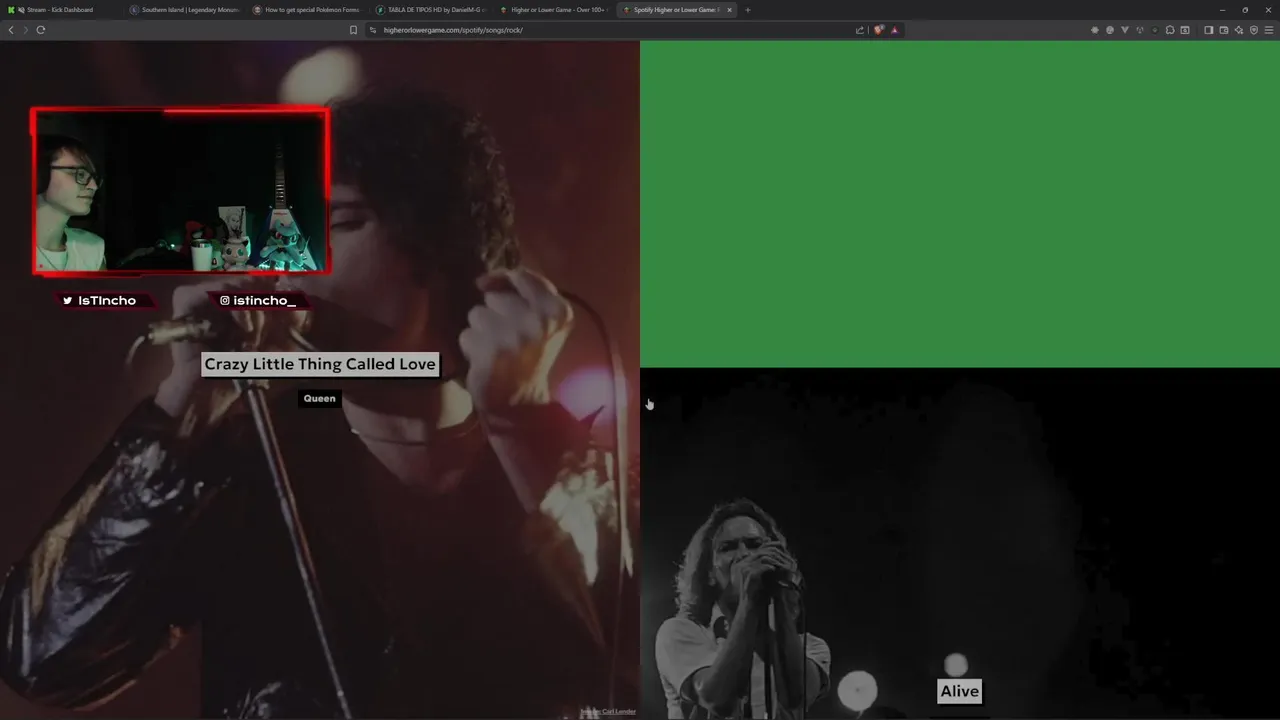Screen dimensions: 1280x720
Task: Click the Queen artist label
Action: 320,398
